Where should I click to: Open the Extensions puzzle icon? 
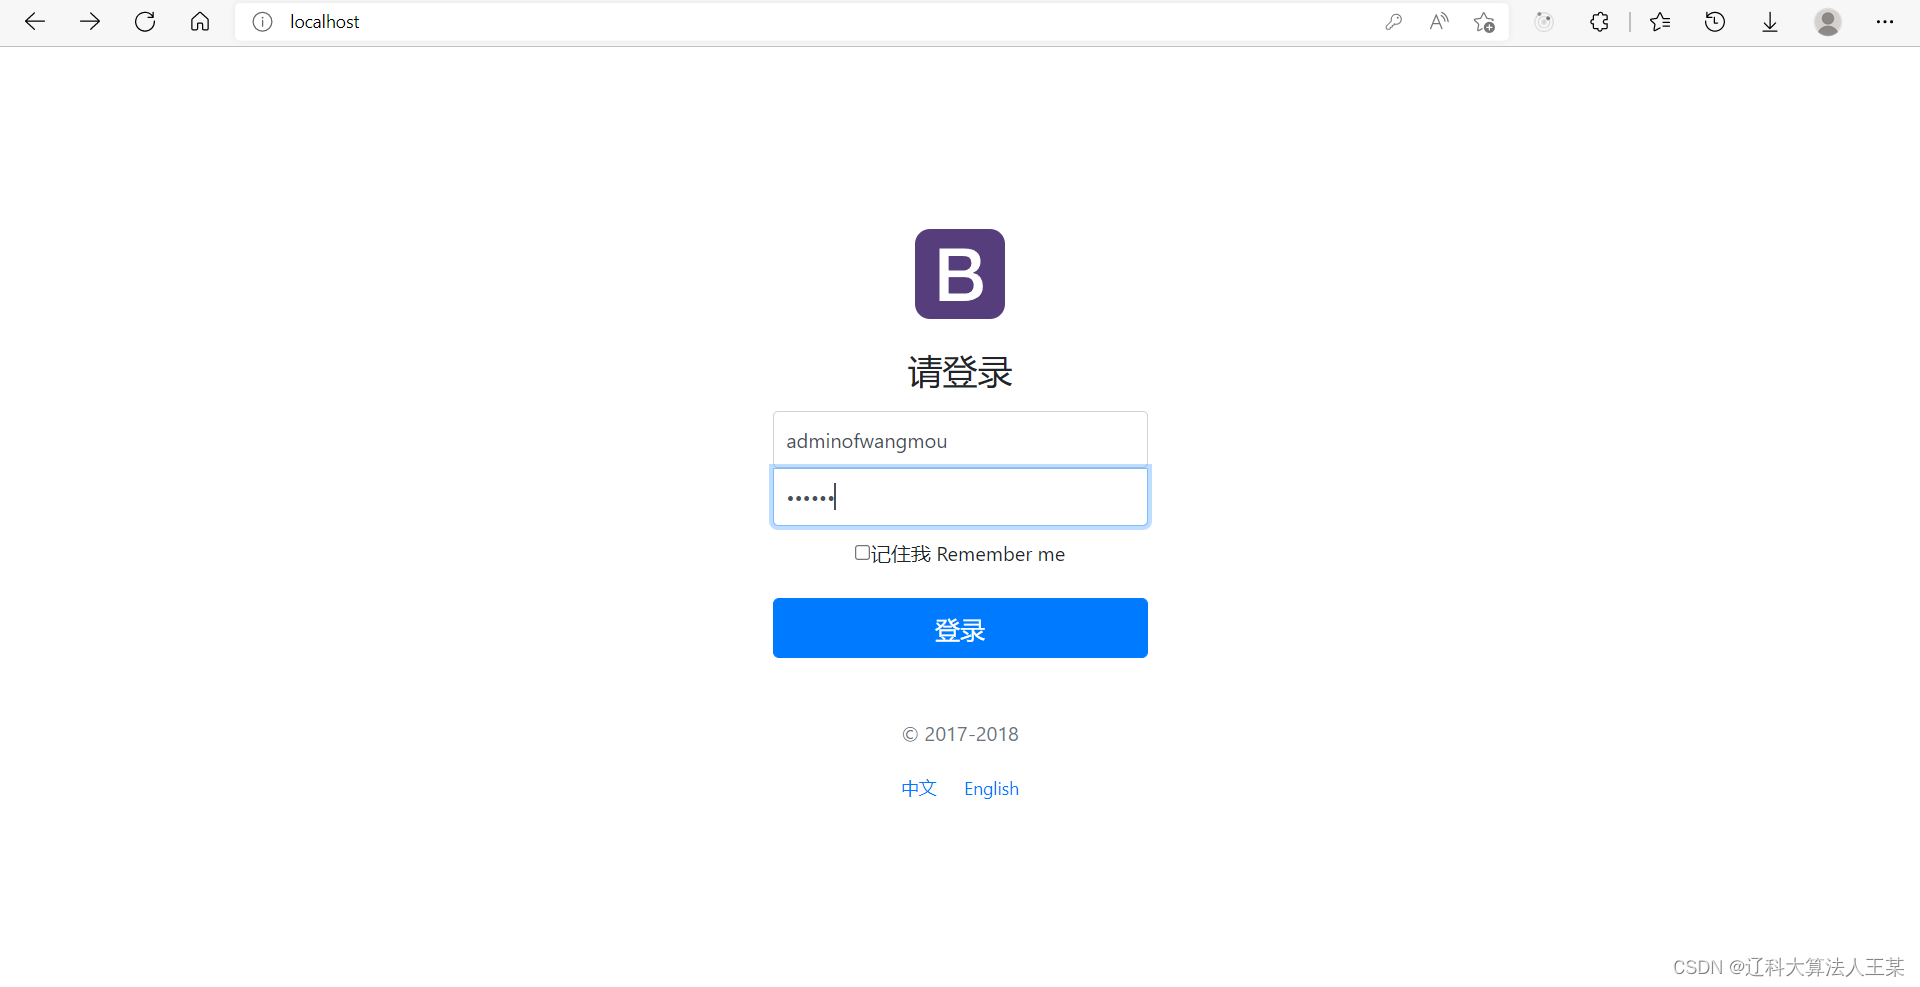pos(1599,22)
